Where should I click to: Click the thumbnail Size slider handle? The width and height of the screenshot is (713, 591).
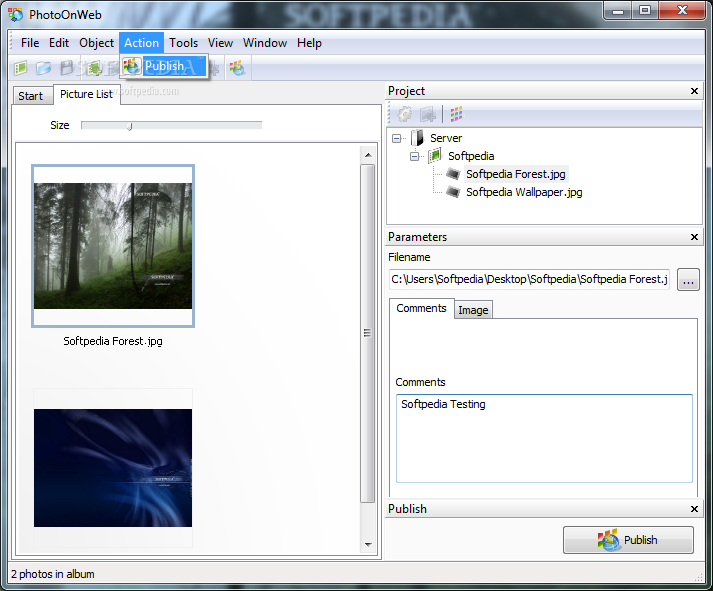tap(130, 126)
